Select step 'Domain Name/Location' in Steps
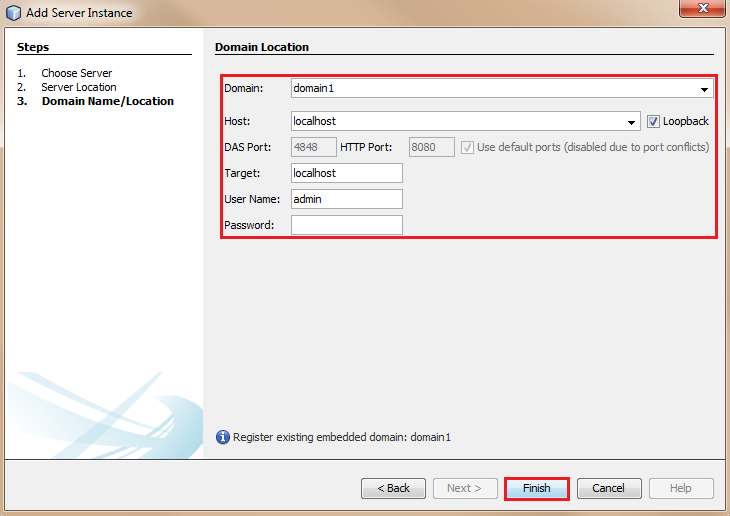 pyautogui.click(x=108, y=101)
